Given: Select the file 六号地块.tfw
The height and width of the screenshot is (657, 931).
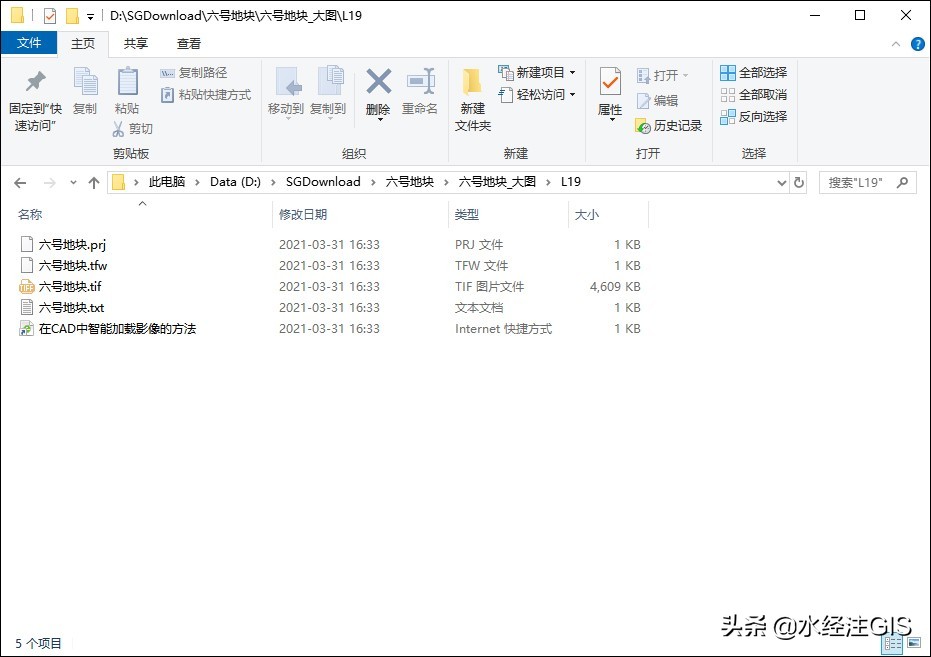Looking at the screenshot, I should [x=73, y=265].
